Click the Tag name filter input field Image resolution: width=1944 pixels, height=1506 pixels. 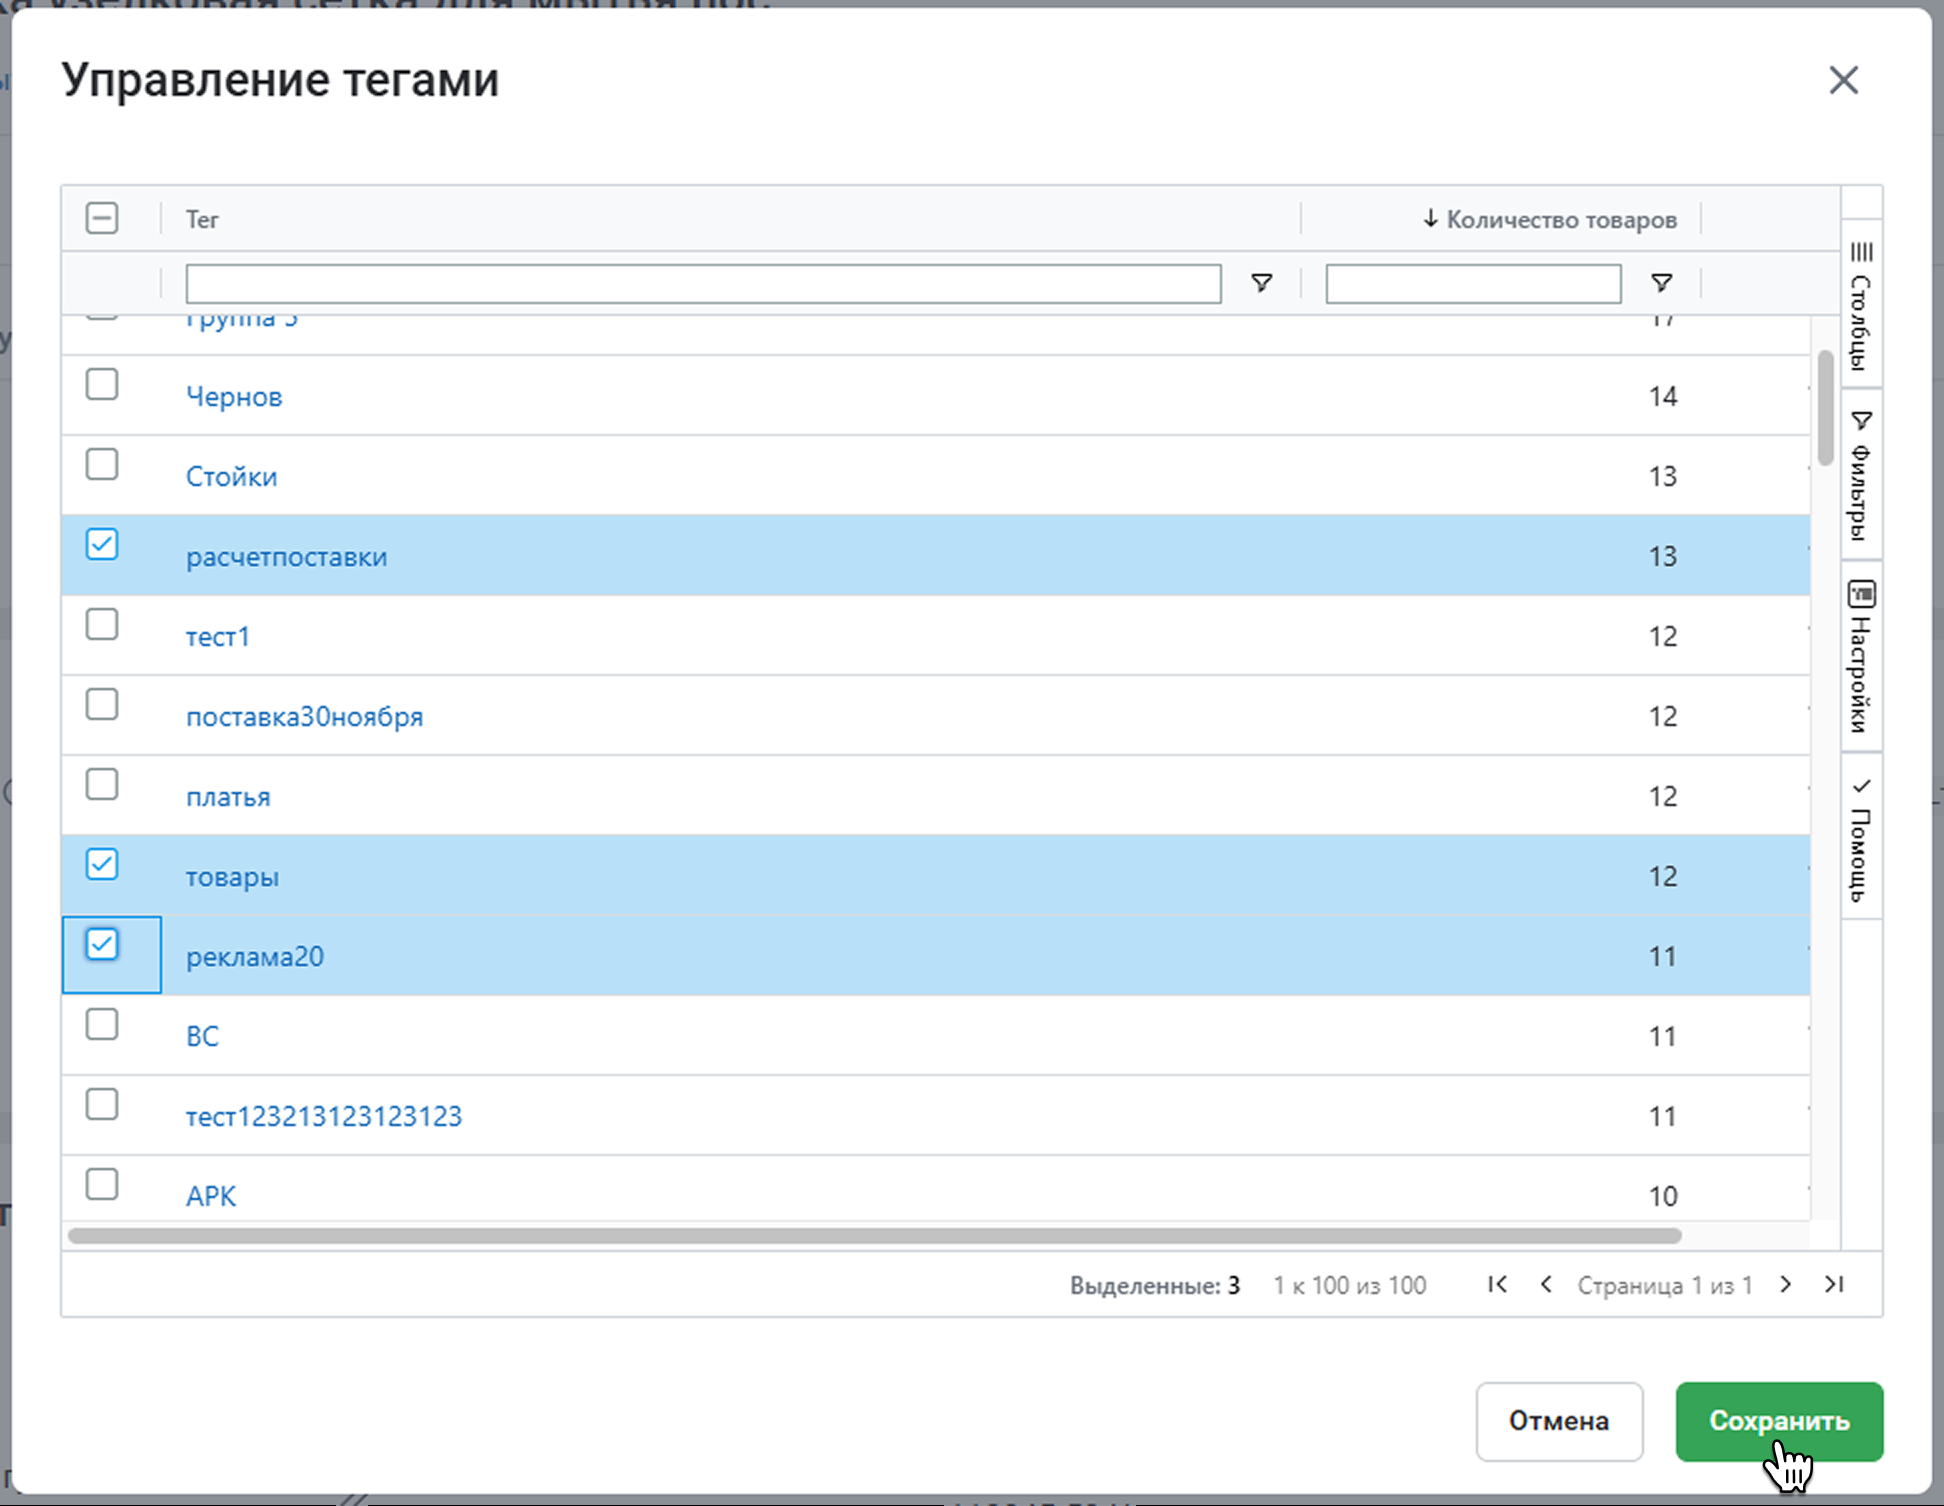[x=703, y=284]
